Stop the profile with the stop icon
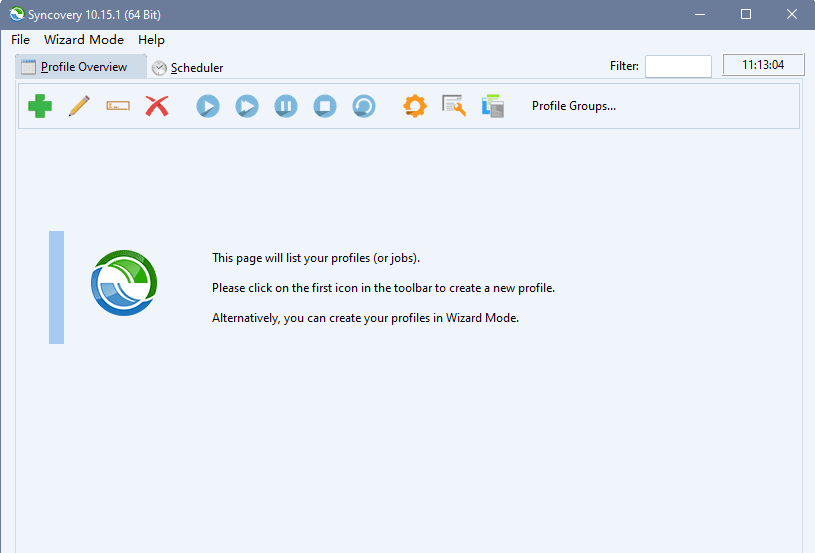 click(x=325, y=106)
